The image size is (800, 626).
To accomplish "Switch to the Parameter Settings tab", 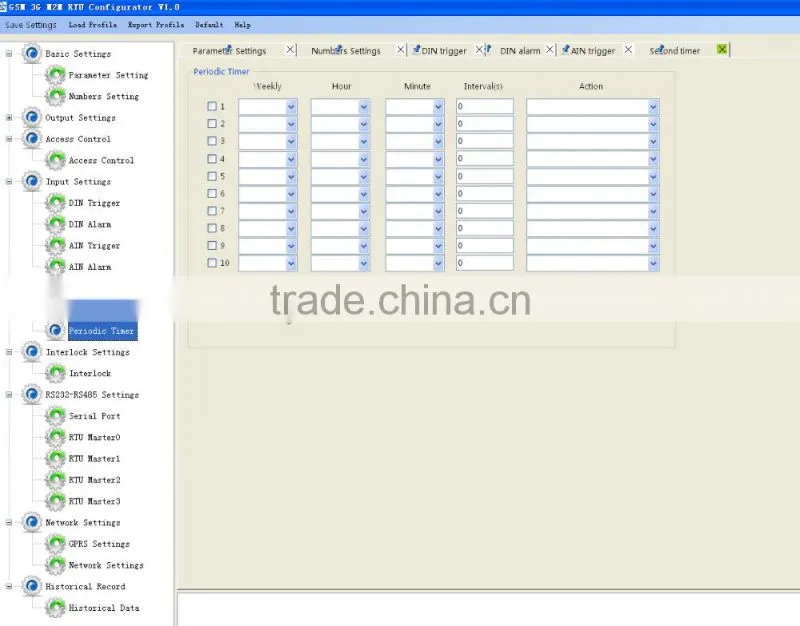I will [x=229, y=51].
